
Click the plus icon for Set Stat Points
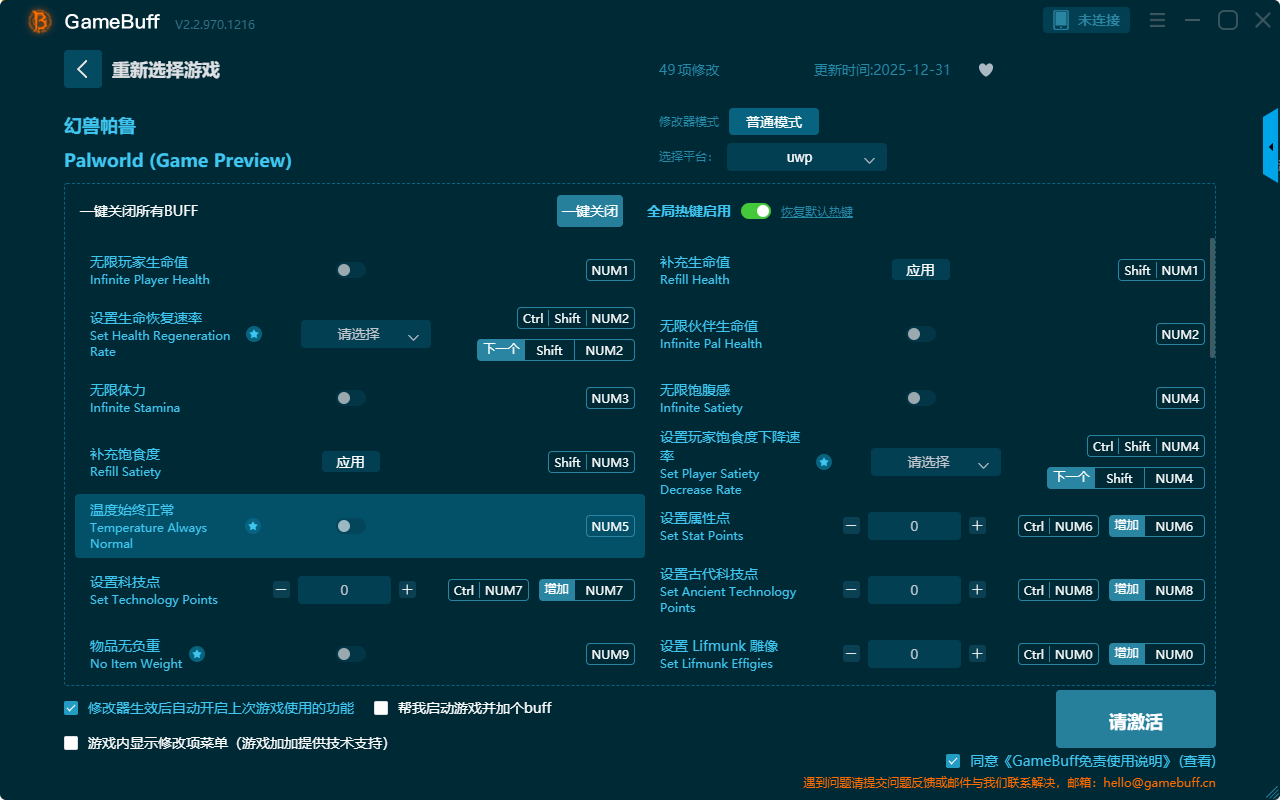pyautogui.click(x=977, y=526)
